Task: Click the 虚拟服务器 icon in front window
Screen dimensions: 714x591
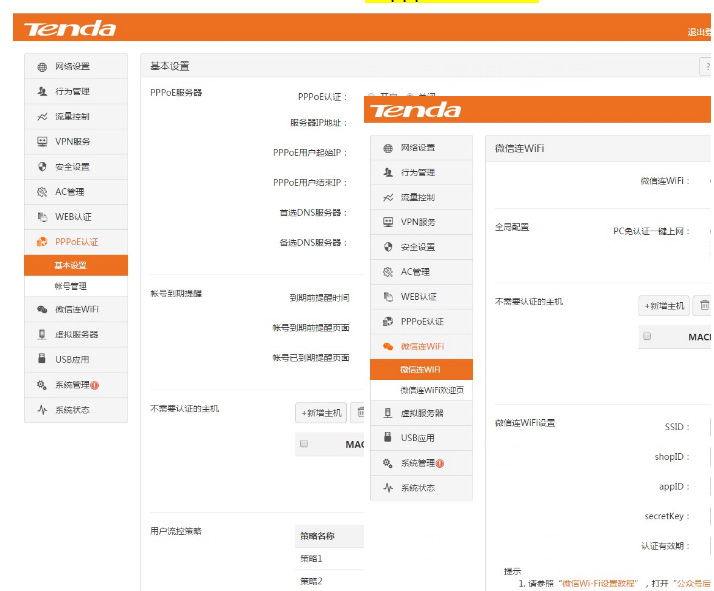Action: click(x=388, y=413)
